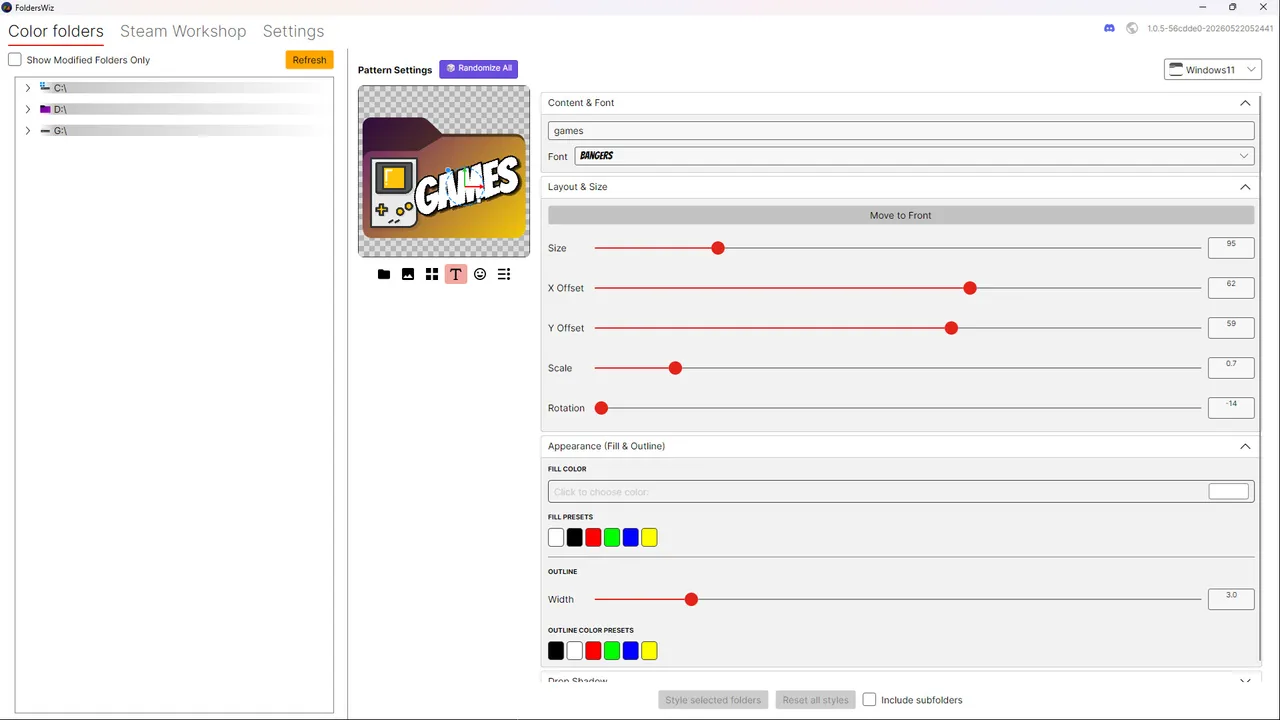1280x720 pixels.
Task: Pick the green fill preset swatch
Action: (x=612, y=538)
